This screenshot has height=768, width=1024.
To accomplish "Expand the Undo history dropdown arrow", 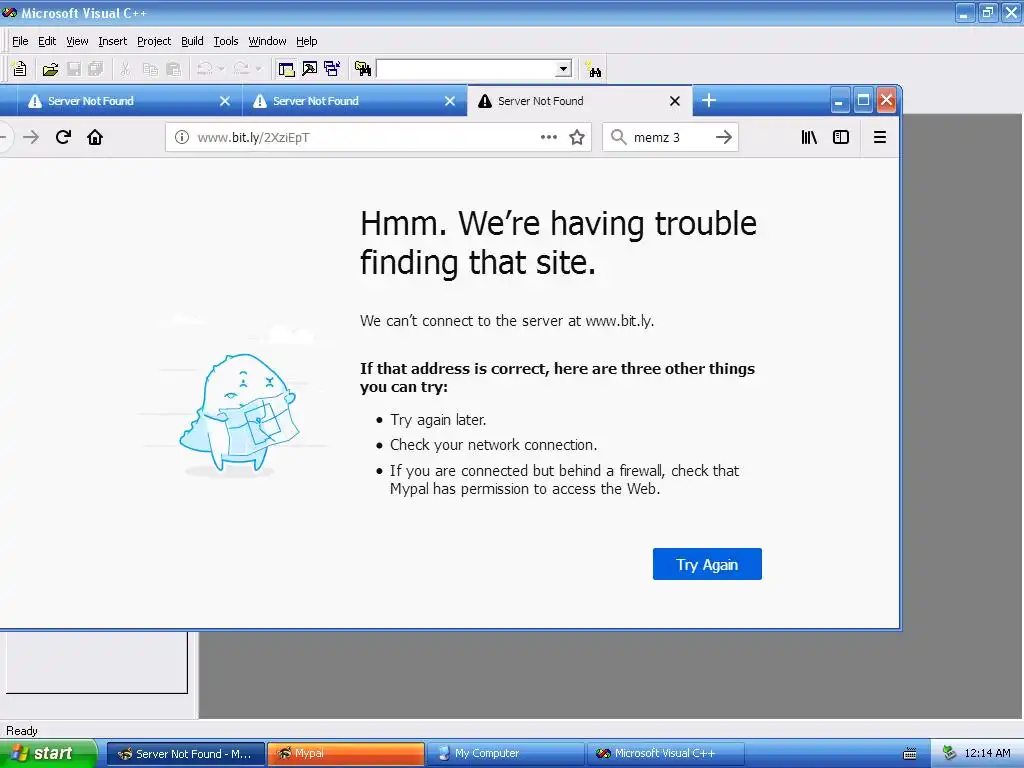I will coord(221,69).
